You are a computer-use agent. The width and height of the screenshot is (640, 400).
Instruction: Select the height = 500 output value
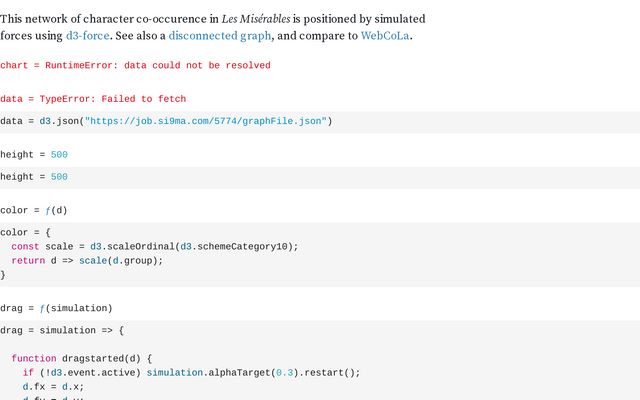(x=59, y=155)
